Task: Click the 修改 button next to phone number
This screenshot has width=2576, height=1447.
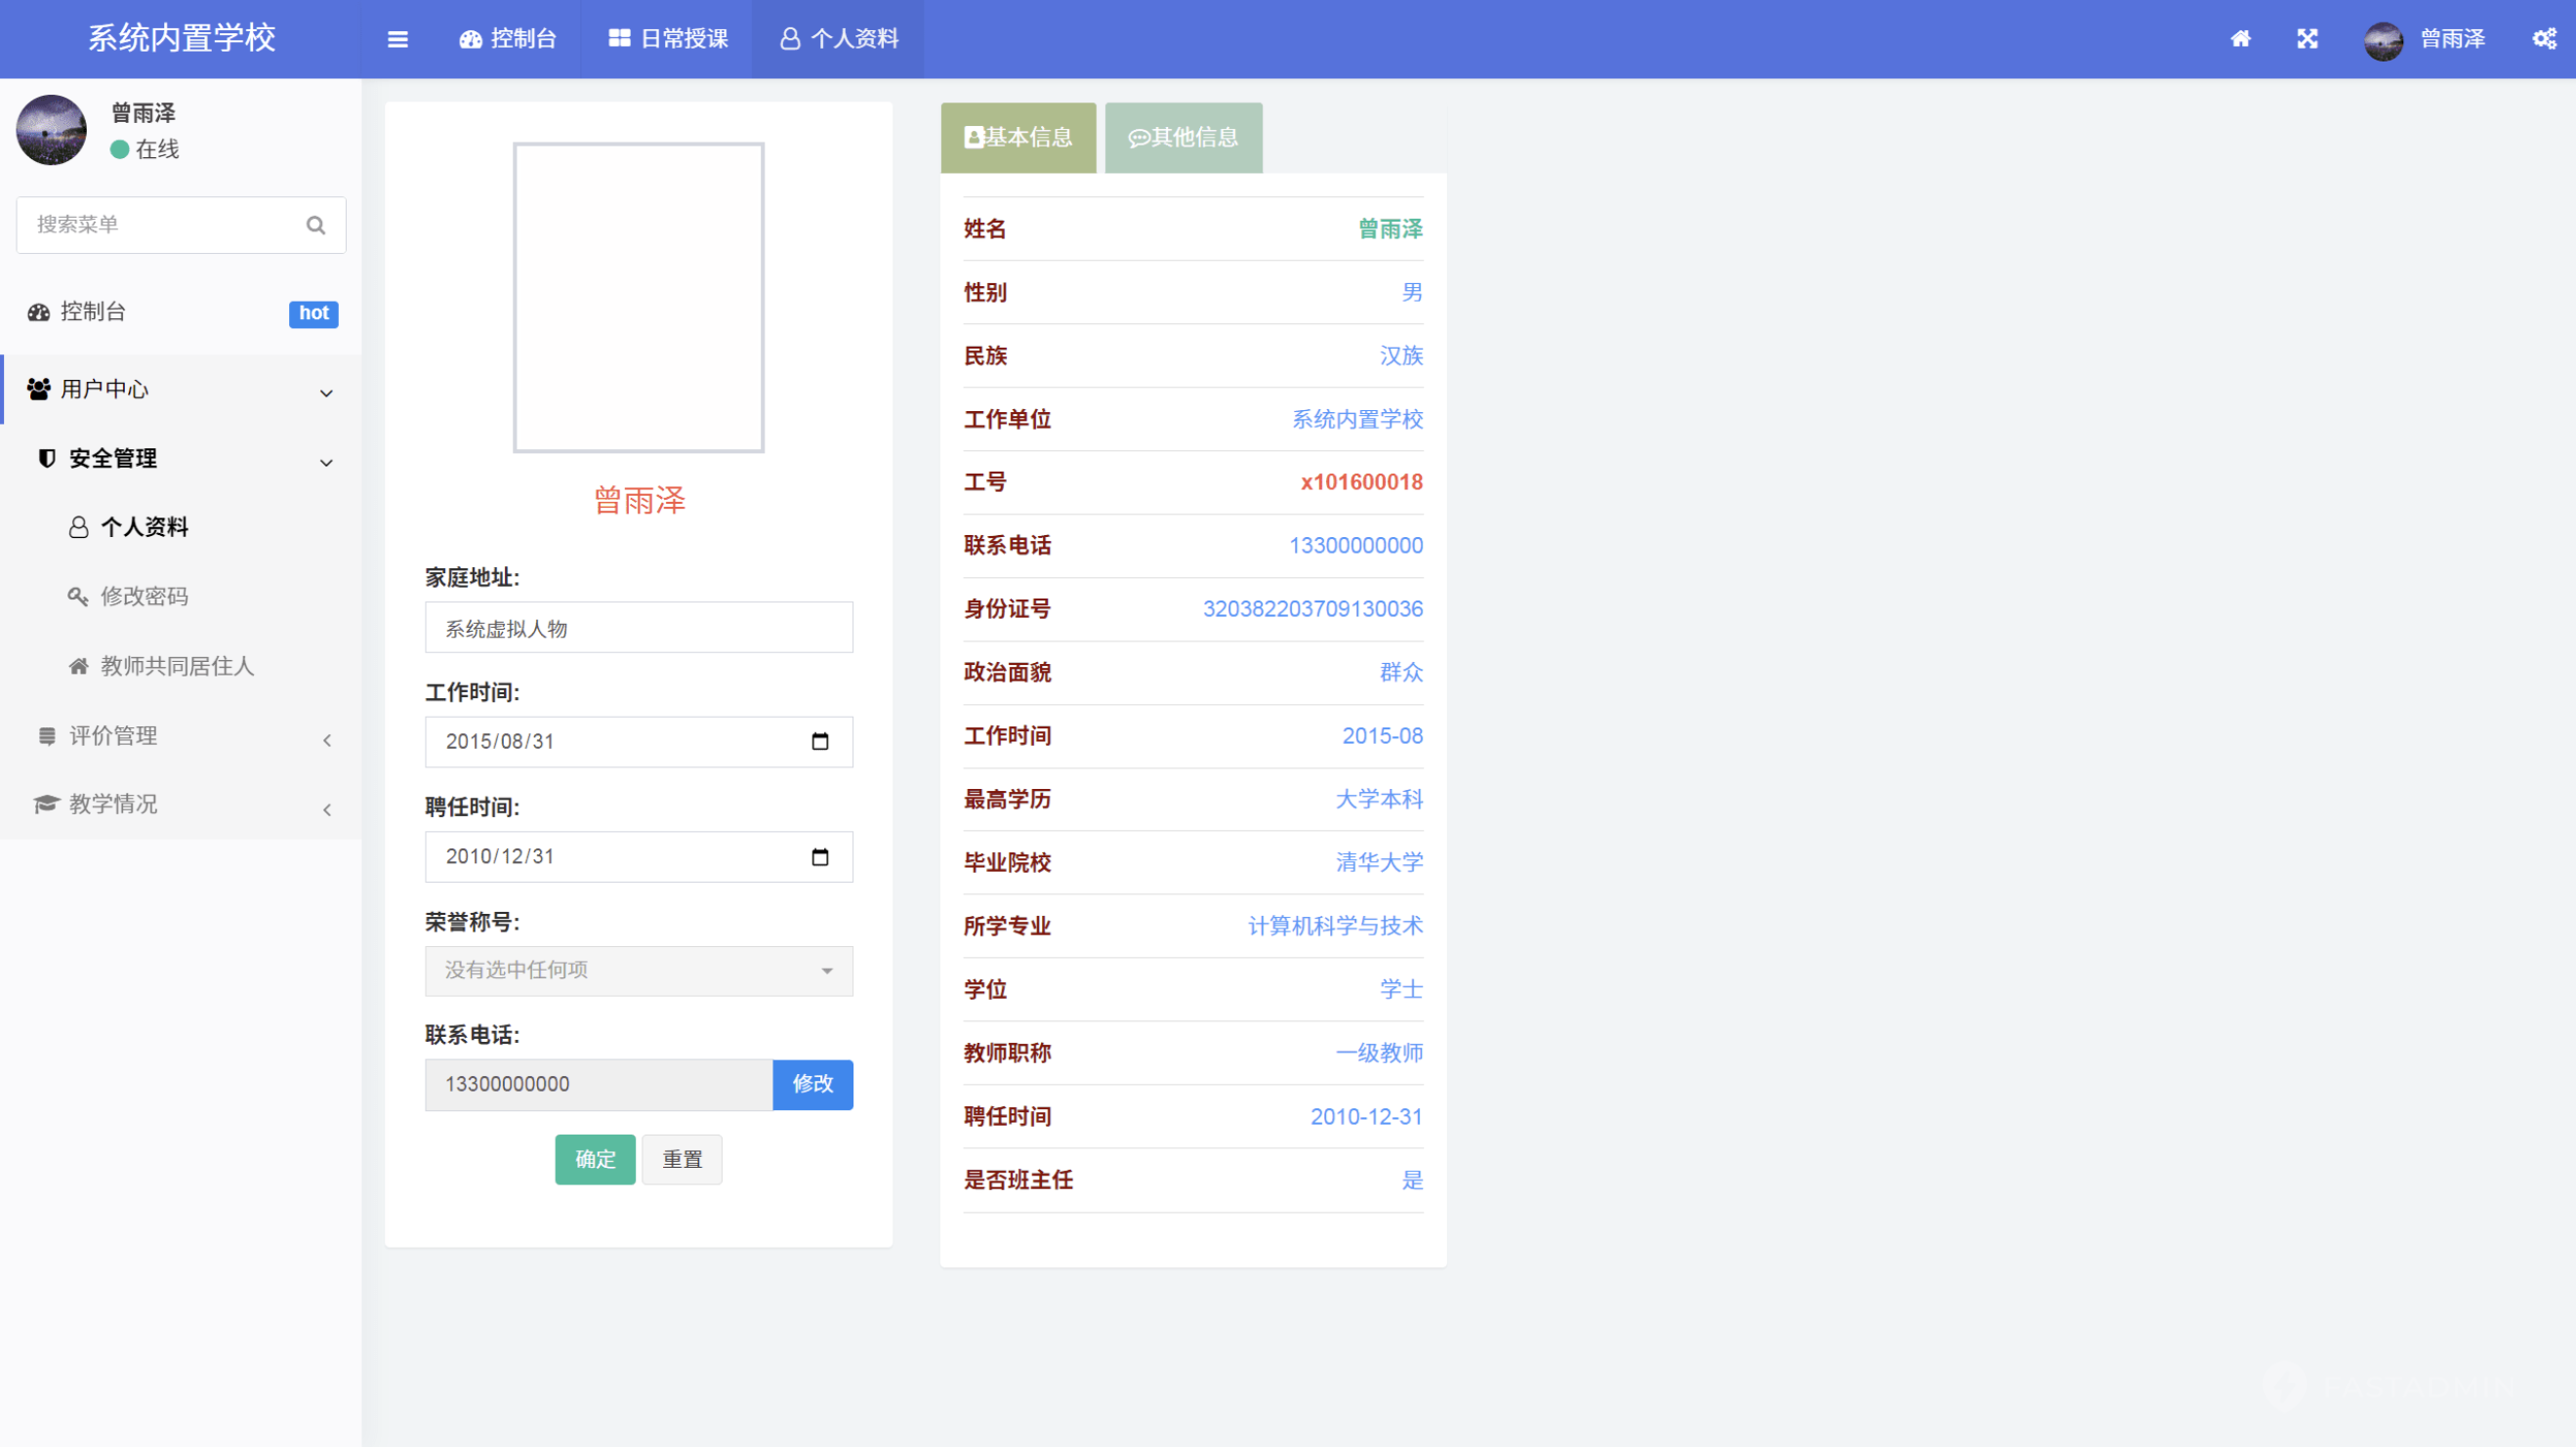Action: coord(813,1084)
